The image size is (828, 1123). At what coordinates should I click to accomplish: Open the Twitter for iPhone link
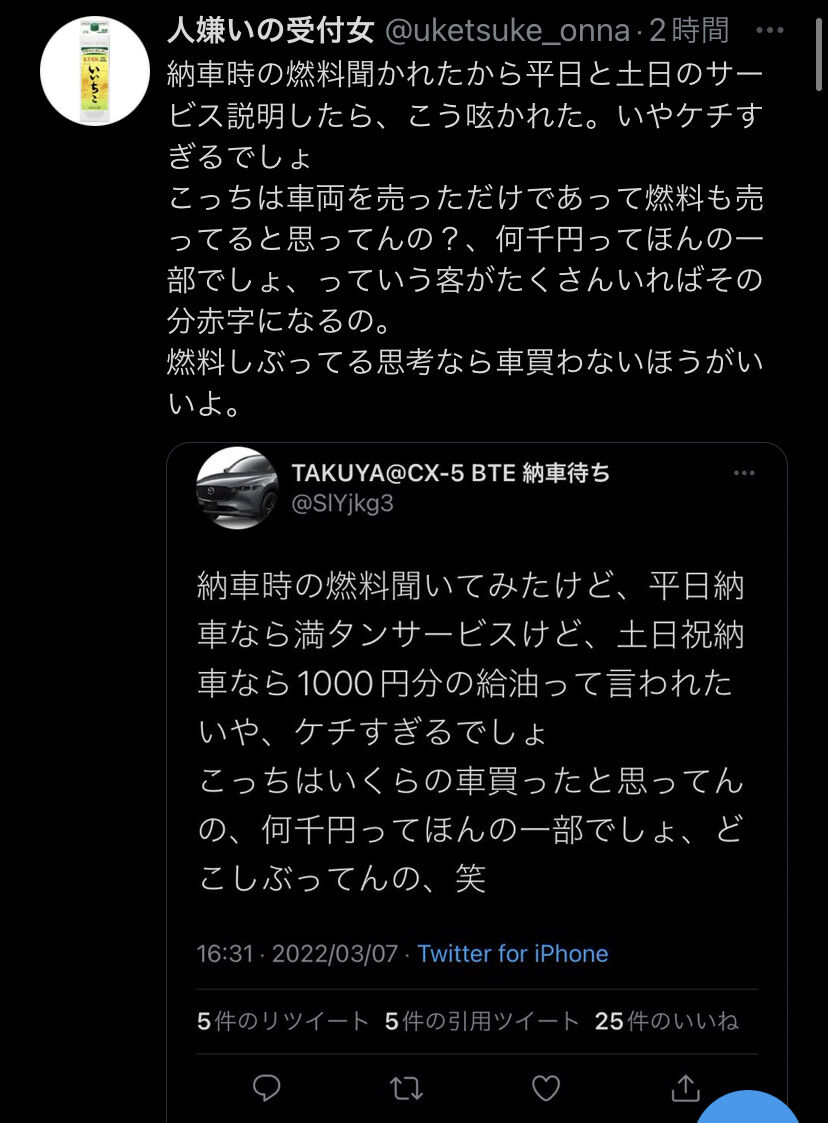(x=513, y=953)
